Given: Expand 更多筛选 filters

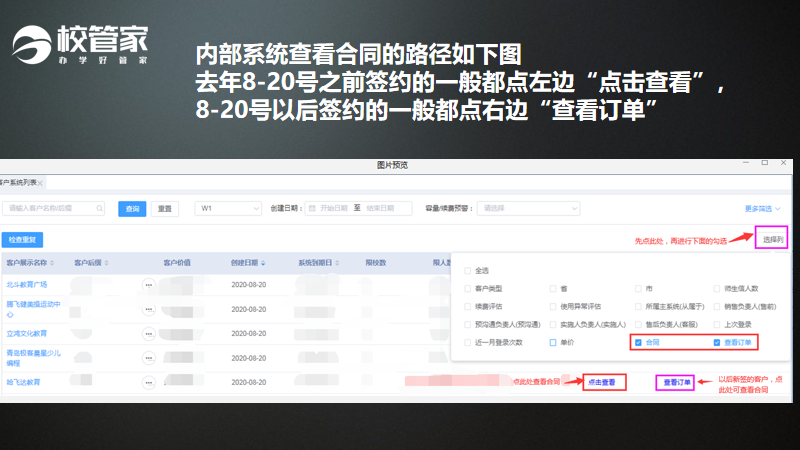Looking at the screenshot, I should click(762, 209).
